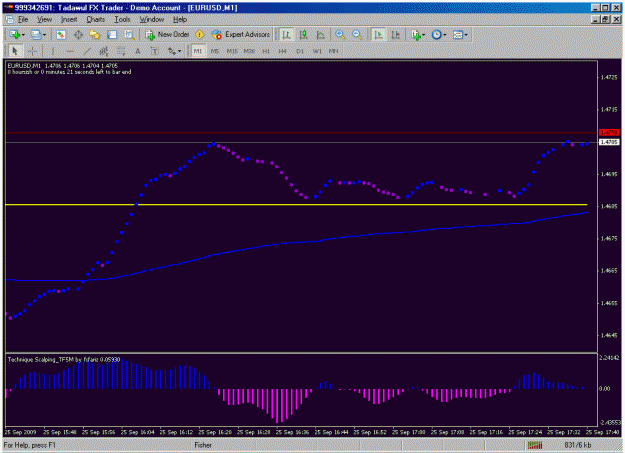The image size is (625, 453).
Task: Switch chart to Line Chart mode
Action: click(x=320, y=35)
